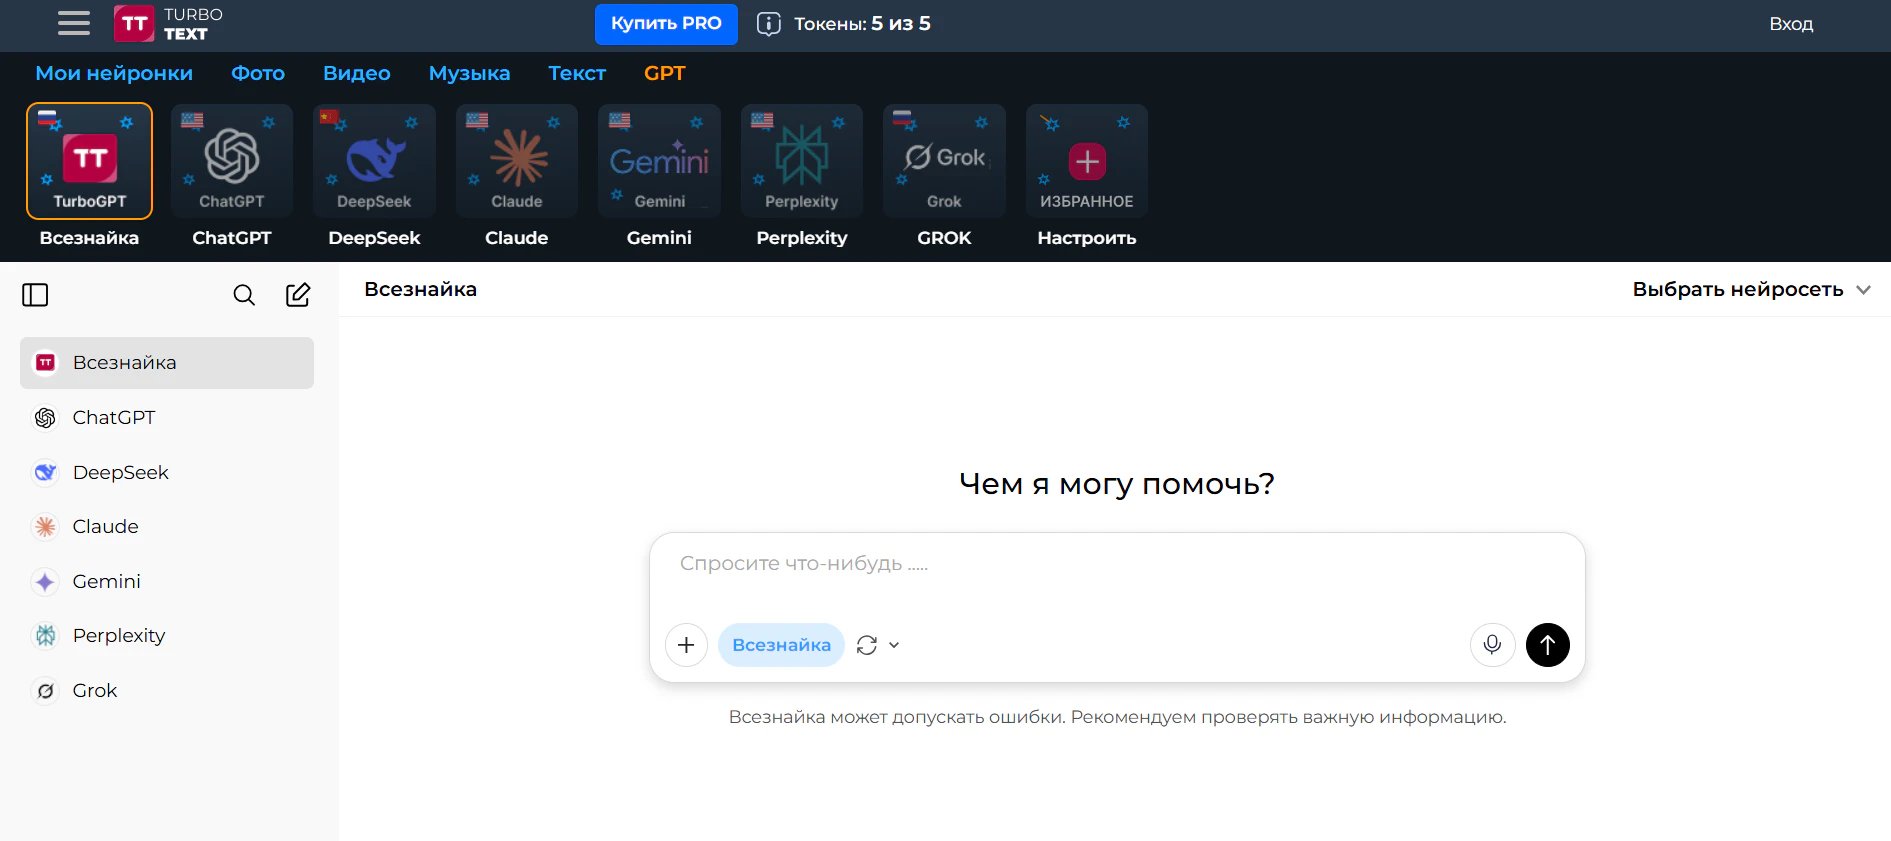
Task: Select the TurboGPT model card
Action: (89, 161)
